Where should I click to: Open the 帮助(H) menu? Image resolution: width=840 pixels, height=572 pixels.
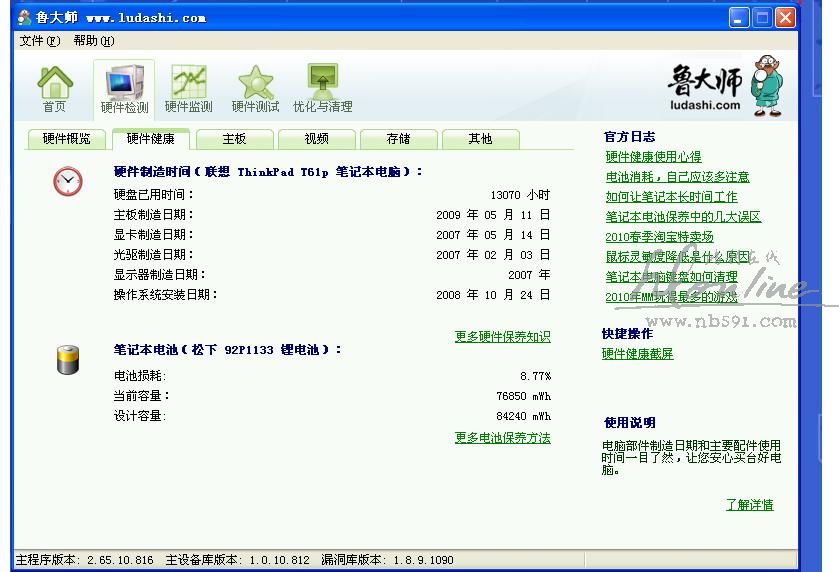94,41
